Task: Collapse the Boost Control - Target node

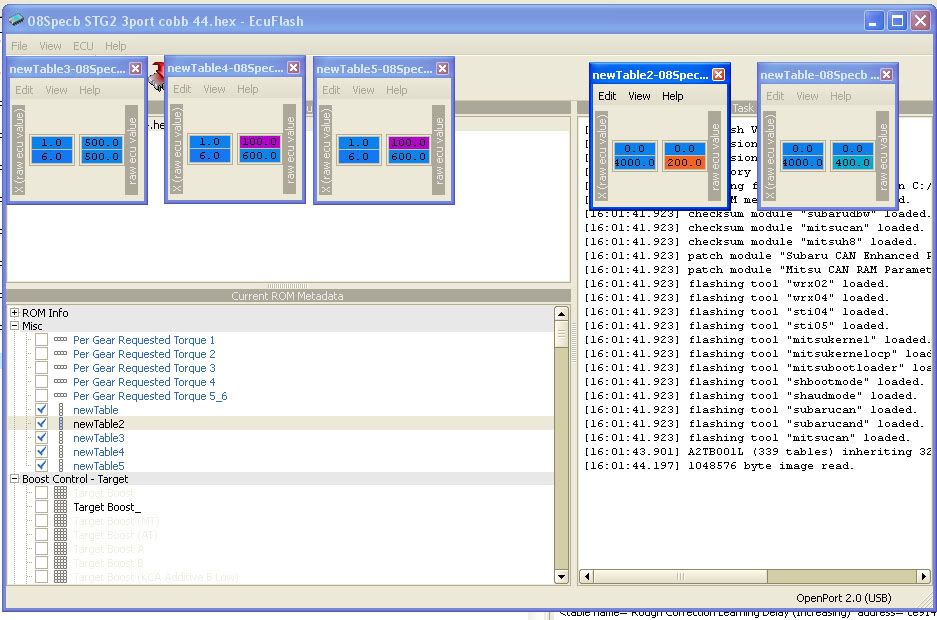Action: click(x=14, y=479)
